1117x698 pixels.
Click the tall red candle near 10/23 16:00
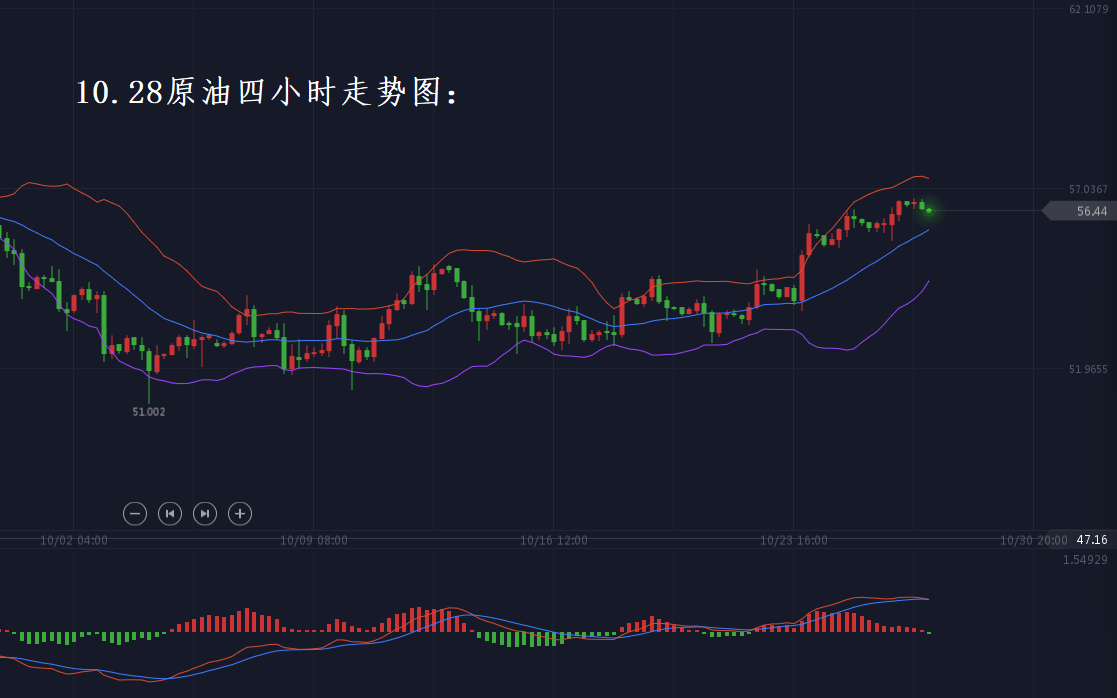(x=802, y=277)
